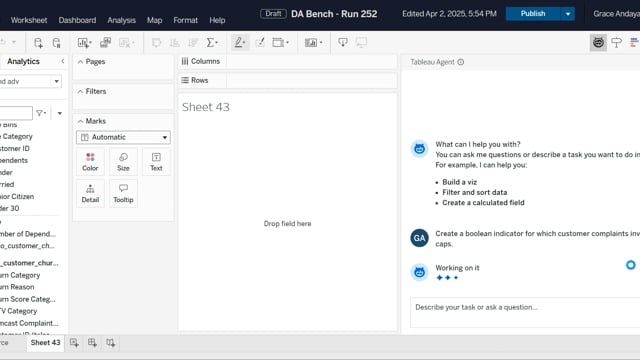Click the New Dashboard tab icon at bottom
The height and width of the screenshot is (360, 640).
coord(92,343)
